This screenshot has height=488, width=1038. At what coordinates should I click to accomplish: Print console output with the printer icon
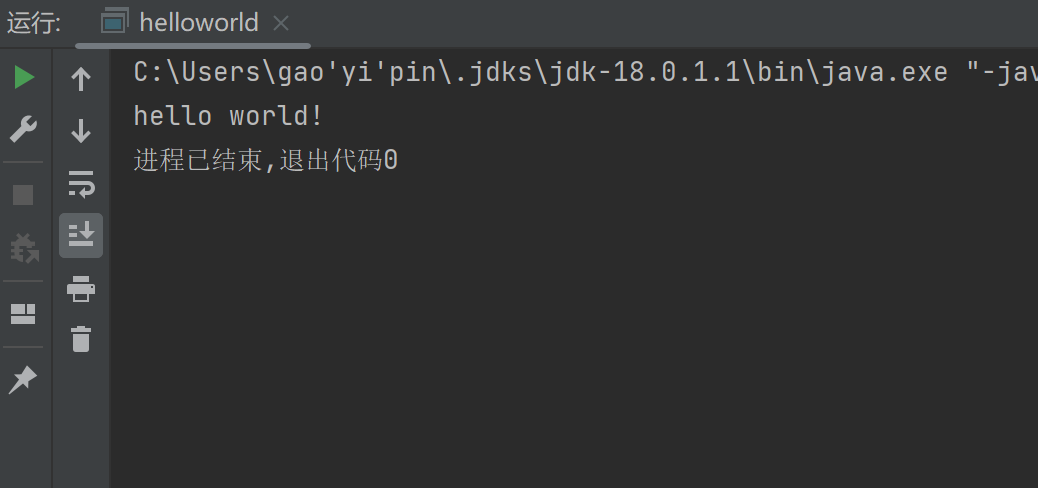tap(81, 289)
